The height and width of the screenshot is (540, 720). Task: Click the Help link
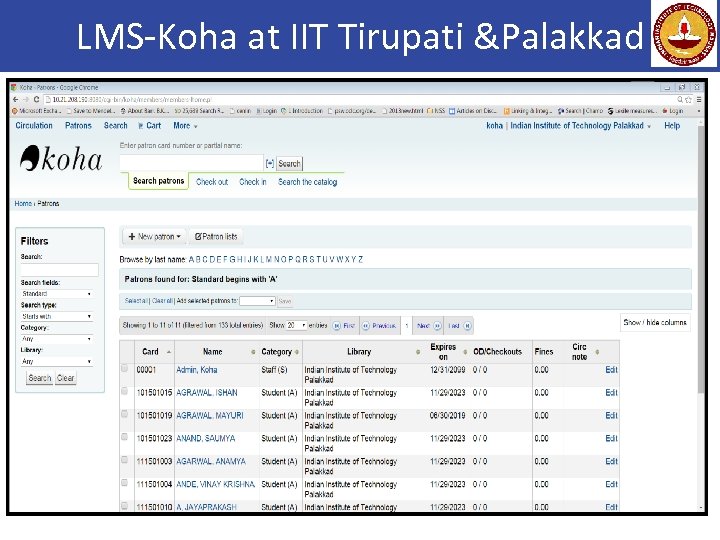coord(672,125)
